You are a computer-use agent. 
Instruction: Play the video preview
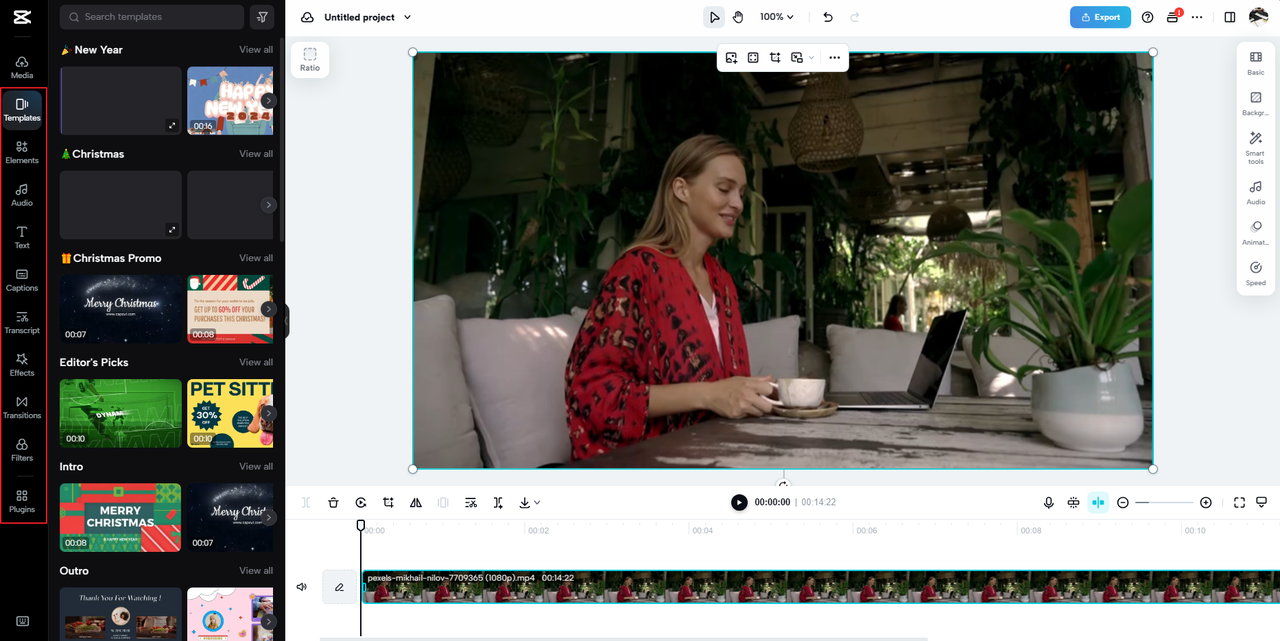point(739,503)
